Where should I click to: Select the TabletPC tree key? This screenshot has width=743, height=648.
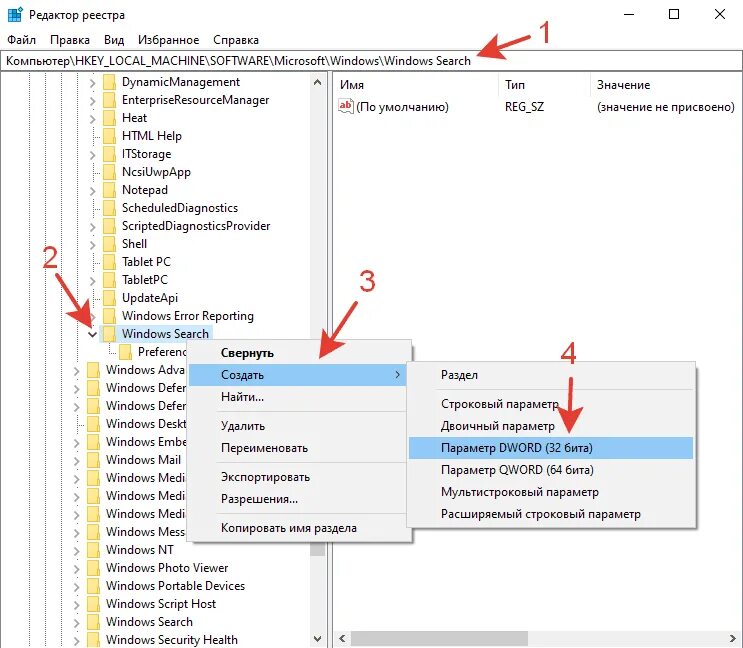(145, 279)
